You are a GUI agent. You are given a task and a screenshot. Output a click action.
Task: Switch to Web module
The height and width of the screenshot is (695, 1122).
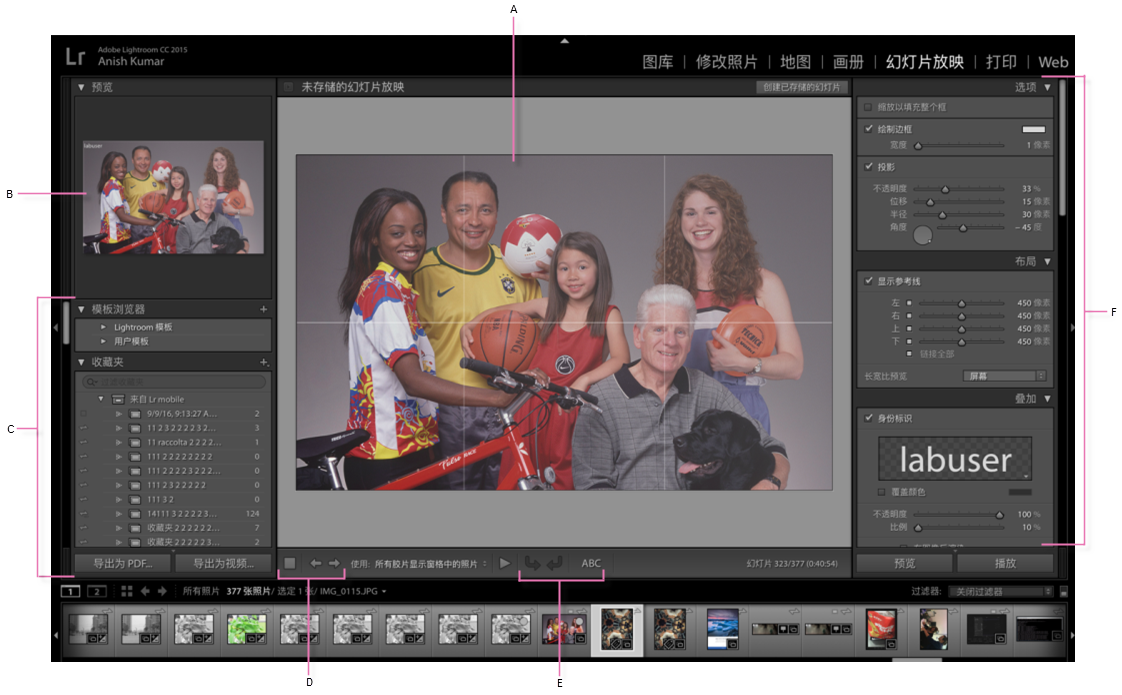click(x=1053, y=62)
